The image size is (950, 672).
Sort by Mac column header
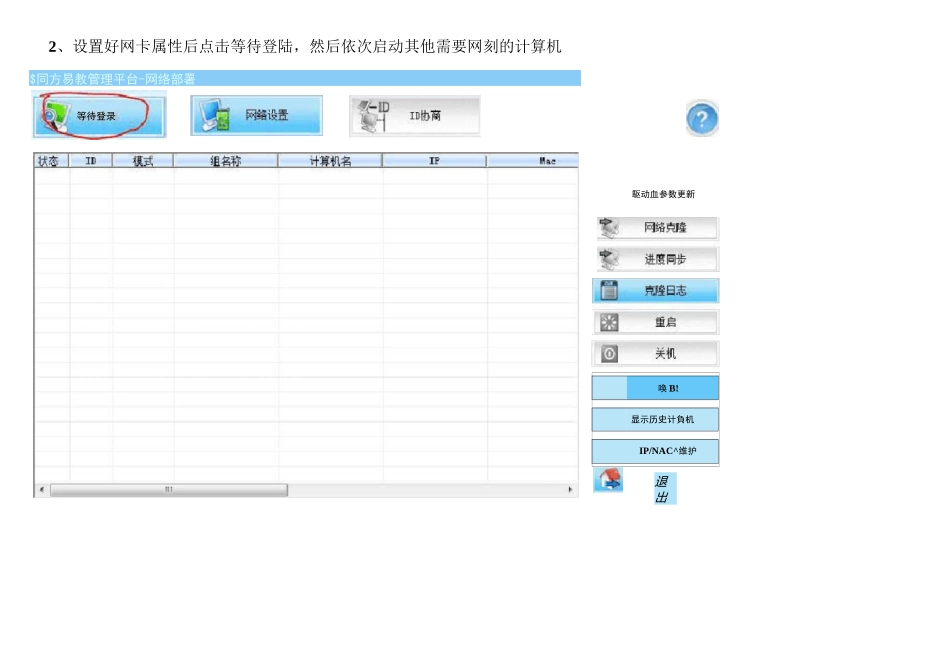(533, 161)
